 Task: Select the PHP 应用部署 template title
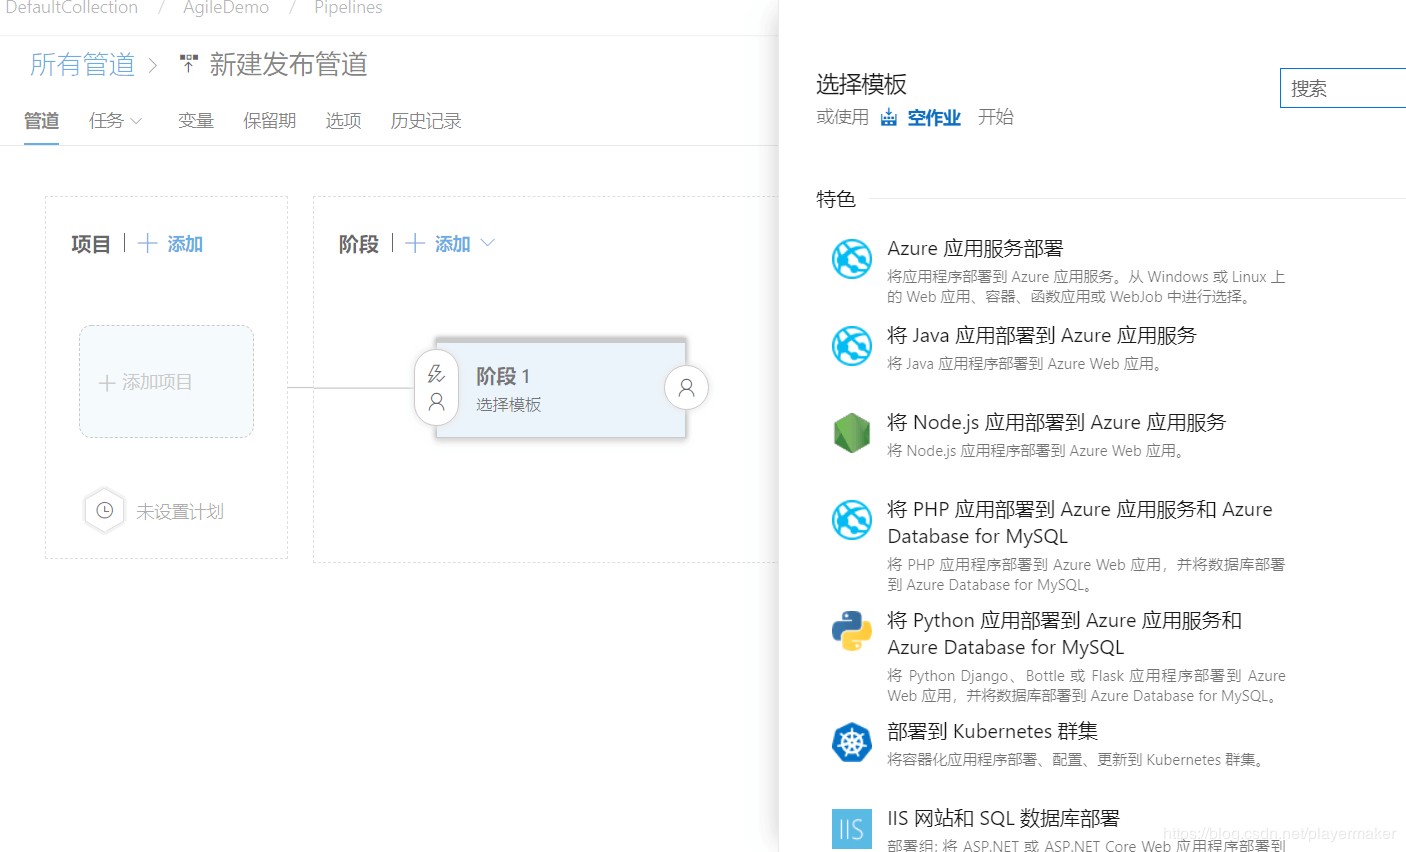(1080, 523)
